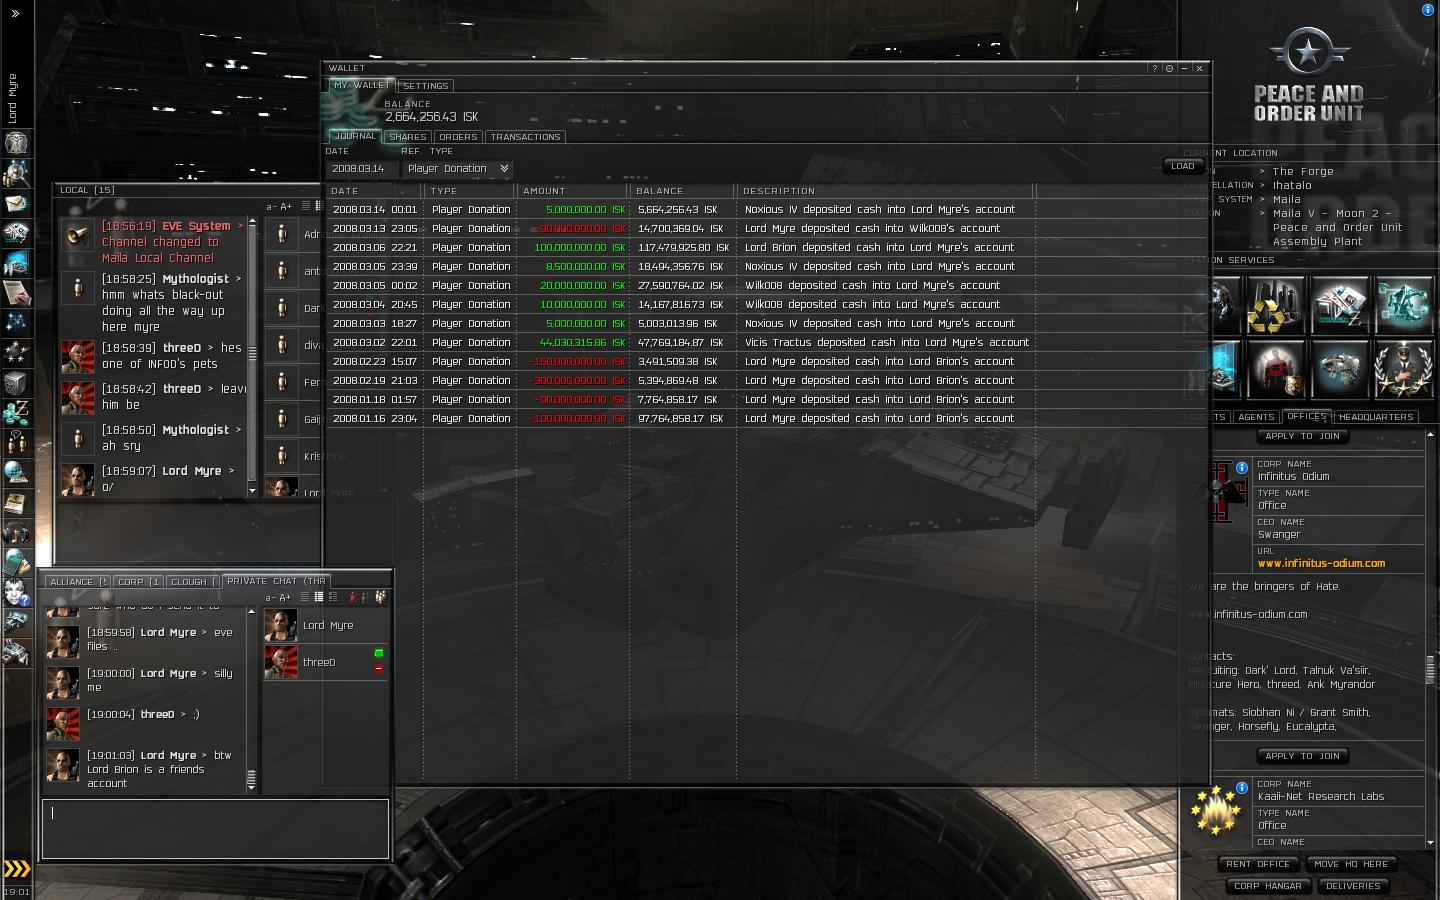Decrease the private chat font size with a-
The width and height of the screenshot is (1440, 900).
tap(270, 598)
